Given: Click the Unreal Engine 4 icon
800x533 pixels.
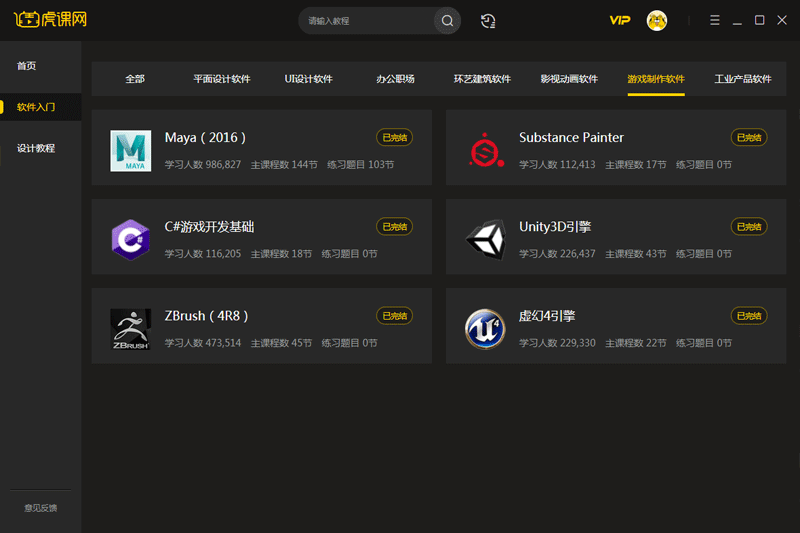Looking at the screenshot, I should (485, 329).
